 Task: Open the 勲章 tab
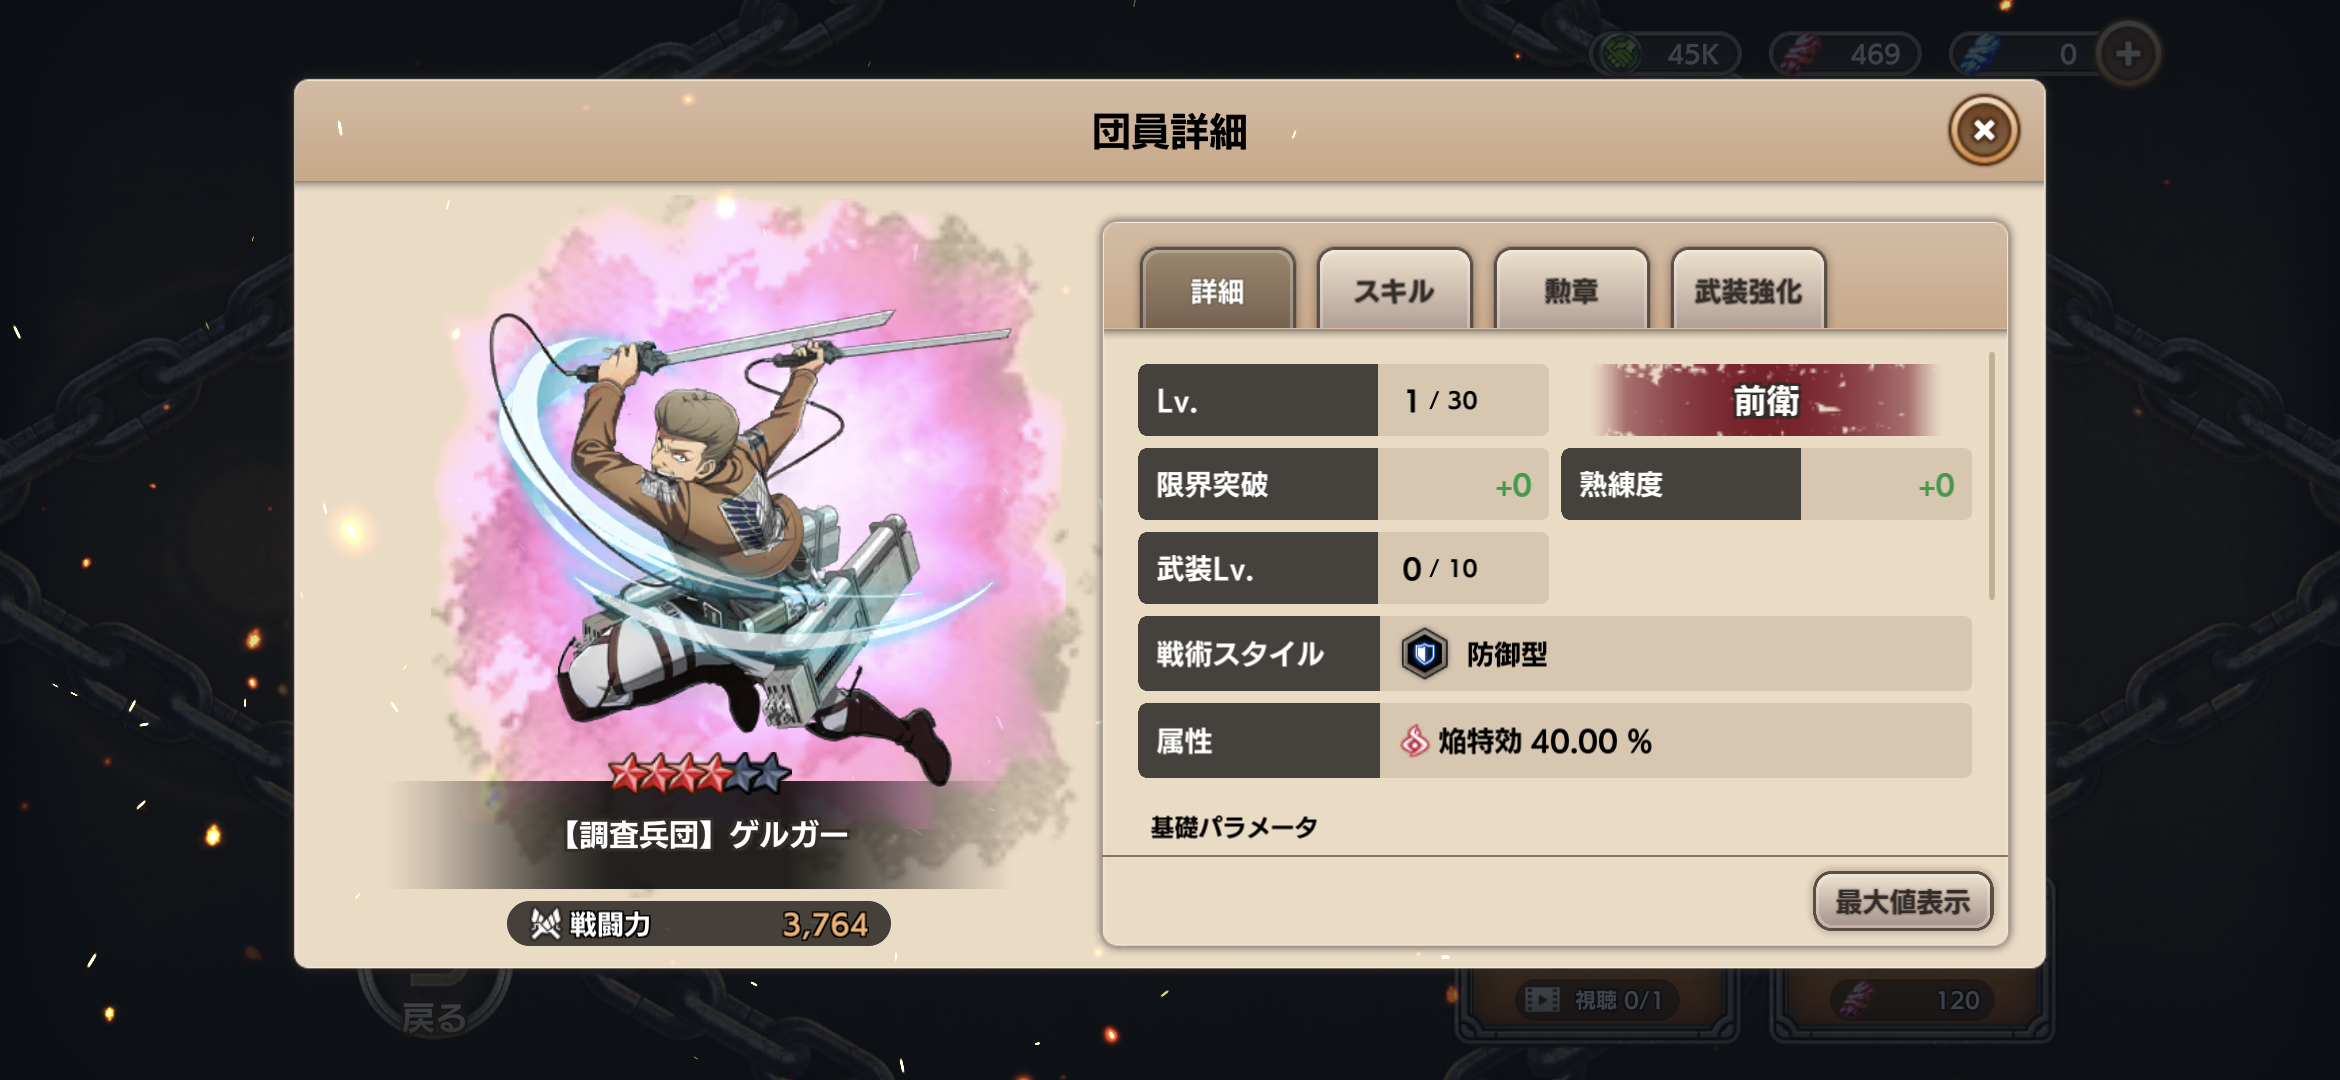click(x=1571, y=290)
